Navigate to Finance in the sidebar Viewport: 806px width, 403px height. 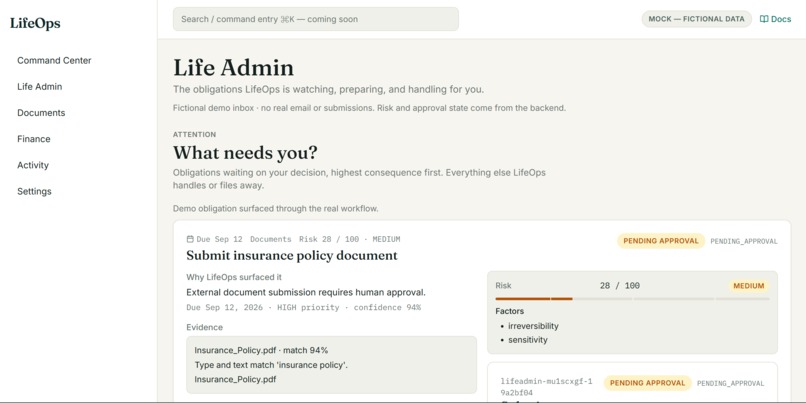(33, 139)
